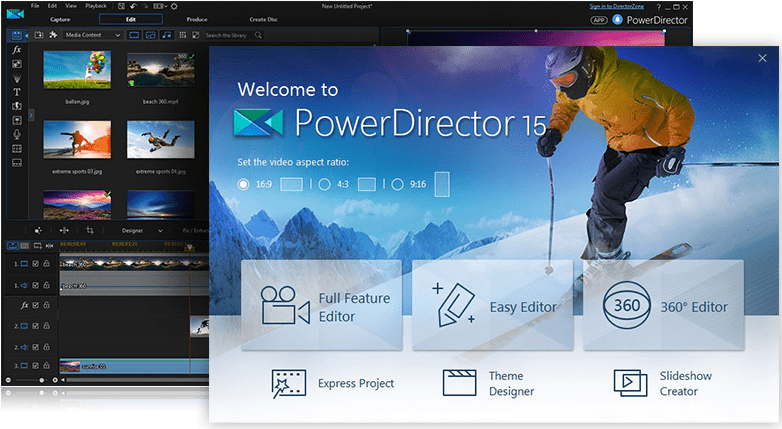Toggle video track 3 enable checkbox
This screenshot has width=782, height=429.
click(35, 366)
